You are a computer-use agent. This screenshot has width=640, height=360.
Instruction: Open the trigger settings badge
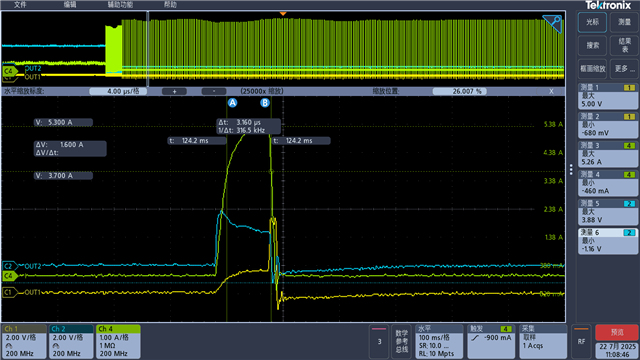tap(491, 342)
